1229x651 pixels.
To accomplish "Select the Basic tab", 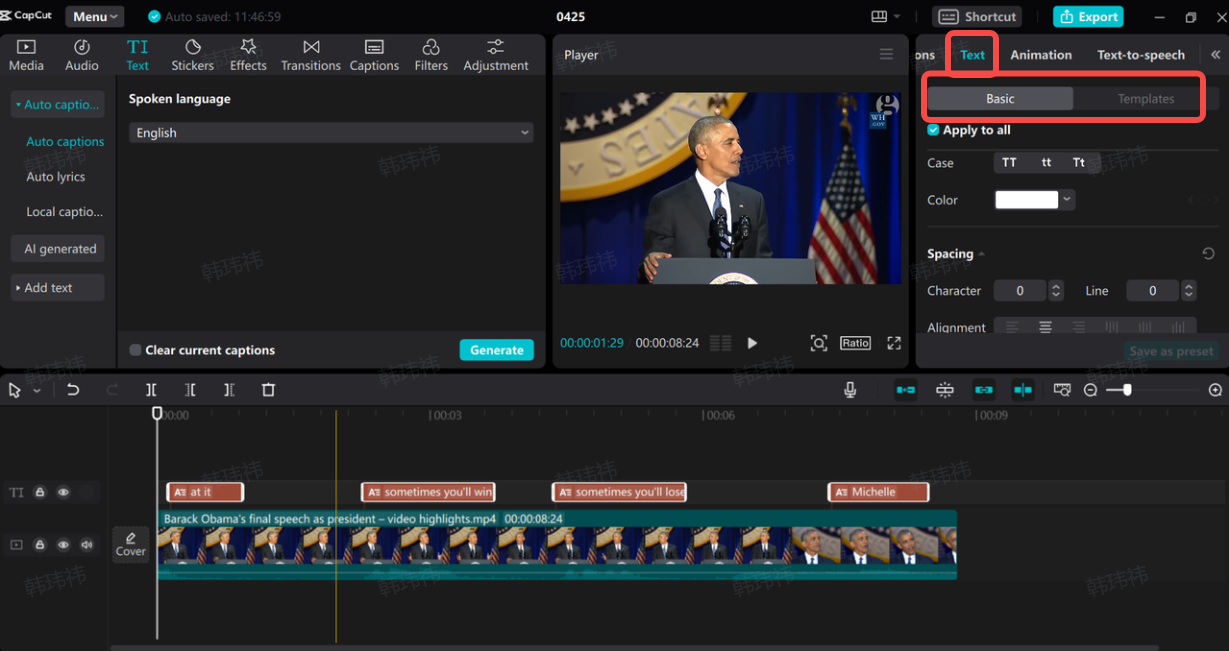I will pos(1000,98).
